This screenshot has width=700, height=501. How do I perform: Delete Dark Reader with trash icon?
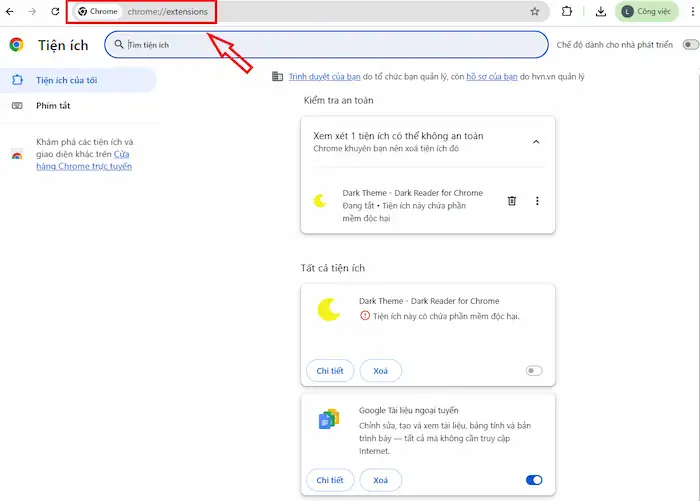pyautogui.click(x=512, y=201)
